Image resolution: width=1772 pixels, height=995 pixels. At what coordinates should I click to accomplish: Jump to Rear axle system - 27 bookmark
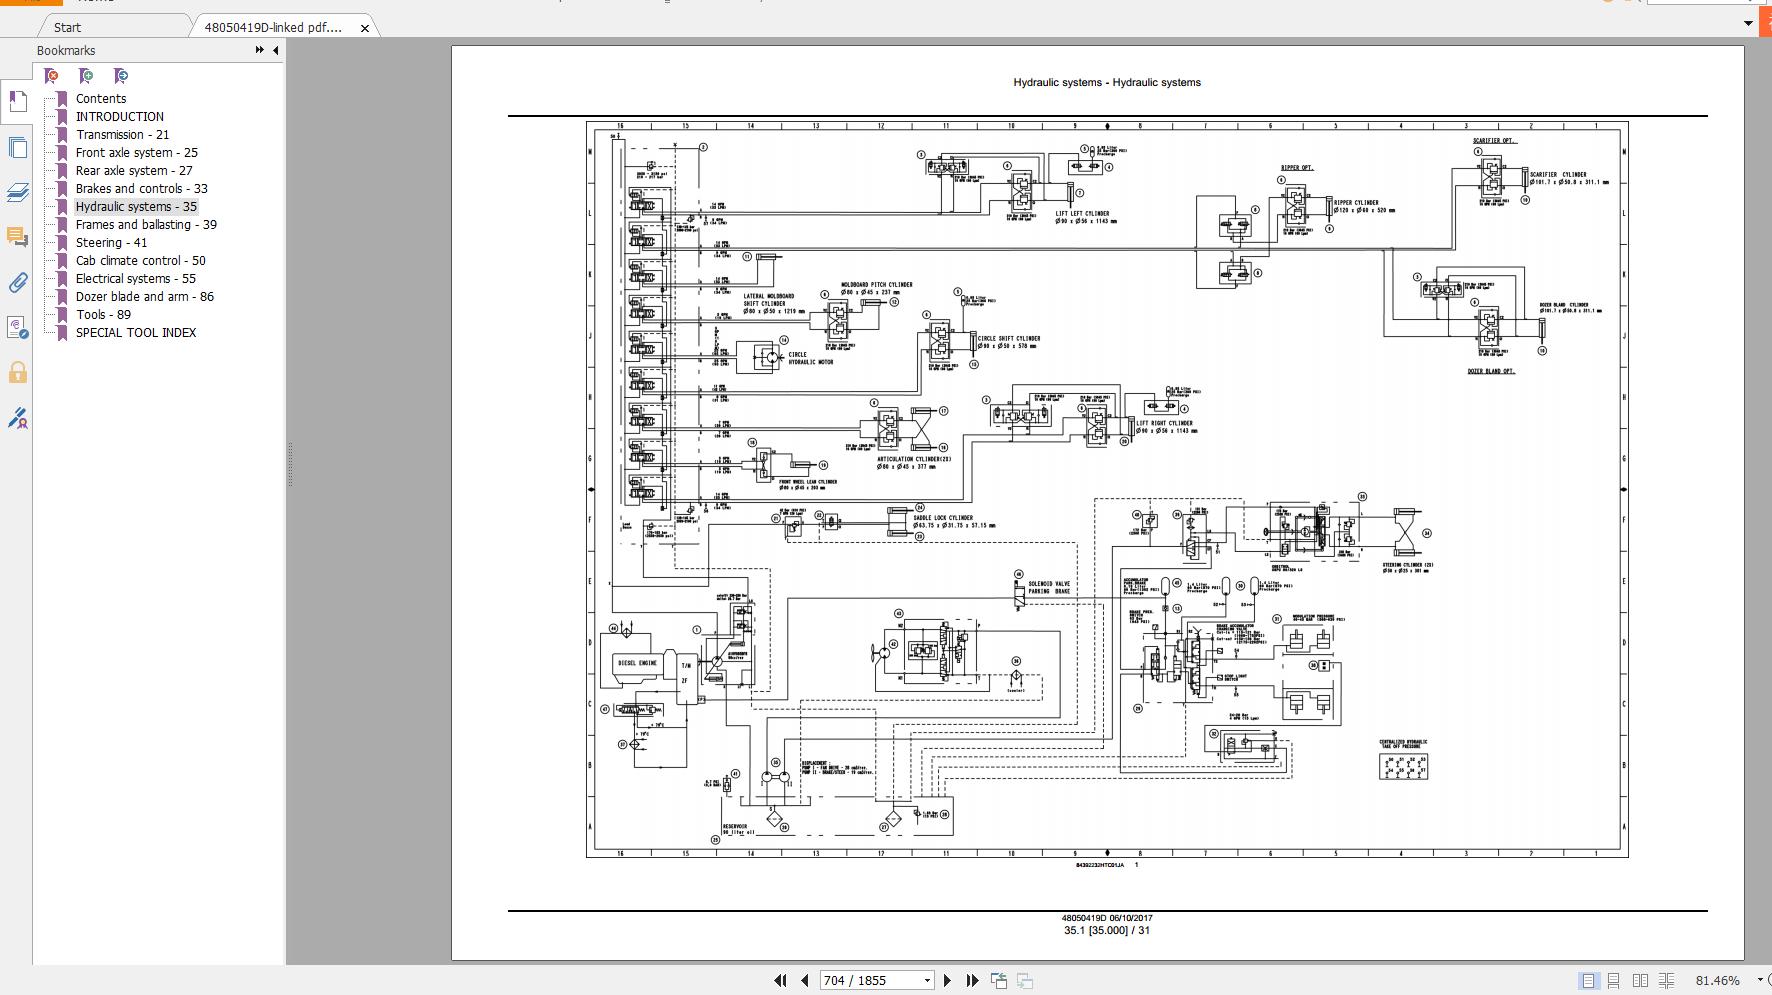tap(134, 170)
